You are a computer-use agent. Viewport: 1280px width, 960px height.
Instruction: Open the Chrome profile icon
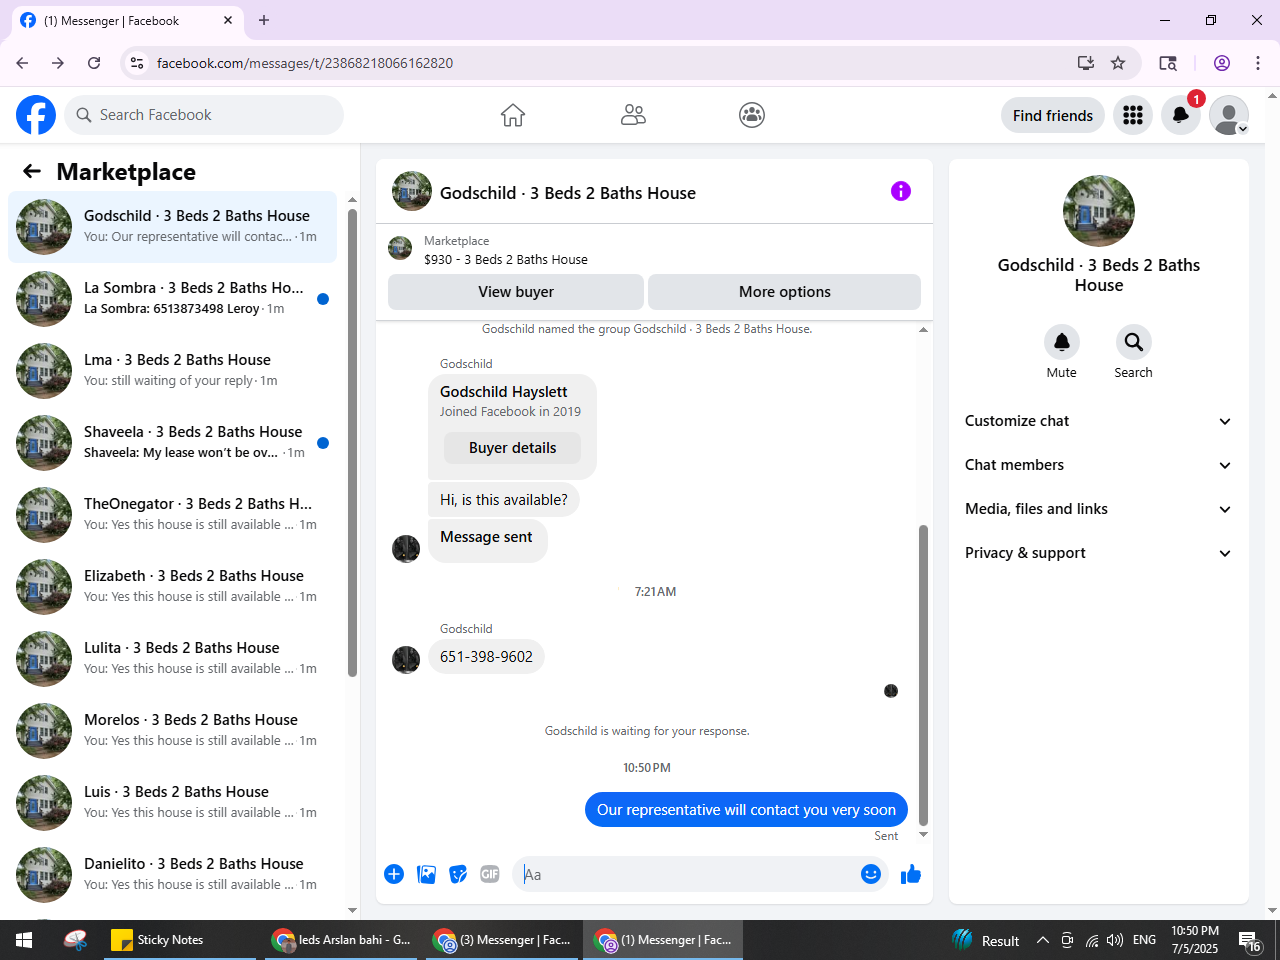[1222, 63]
